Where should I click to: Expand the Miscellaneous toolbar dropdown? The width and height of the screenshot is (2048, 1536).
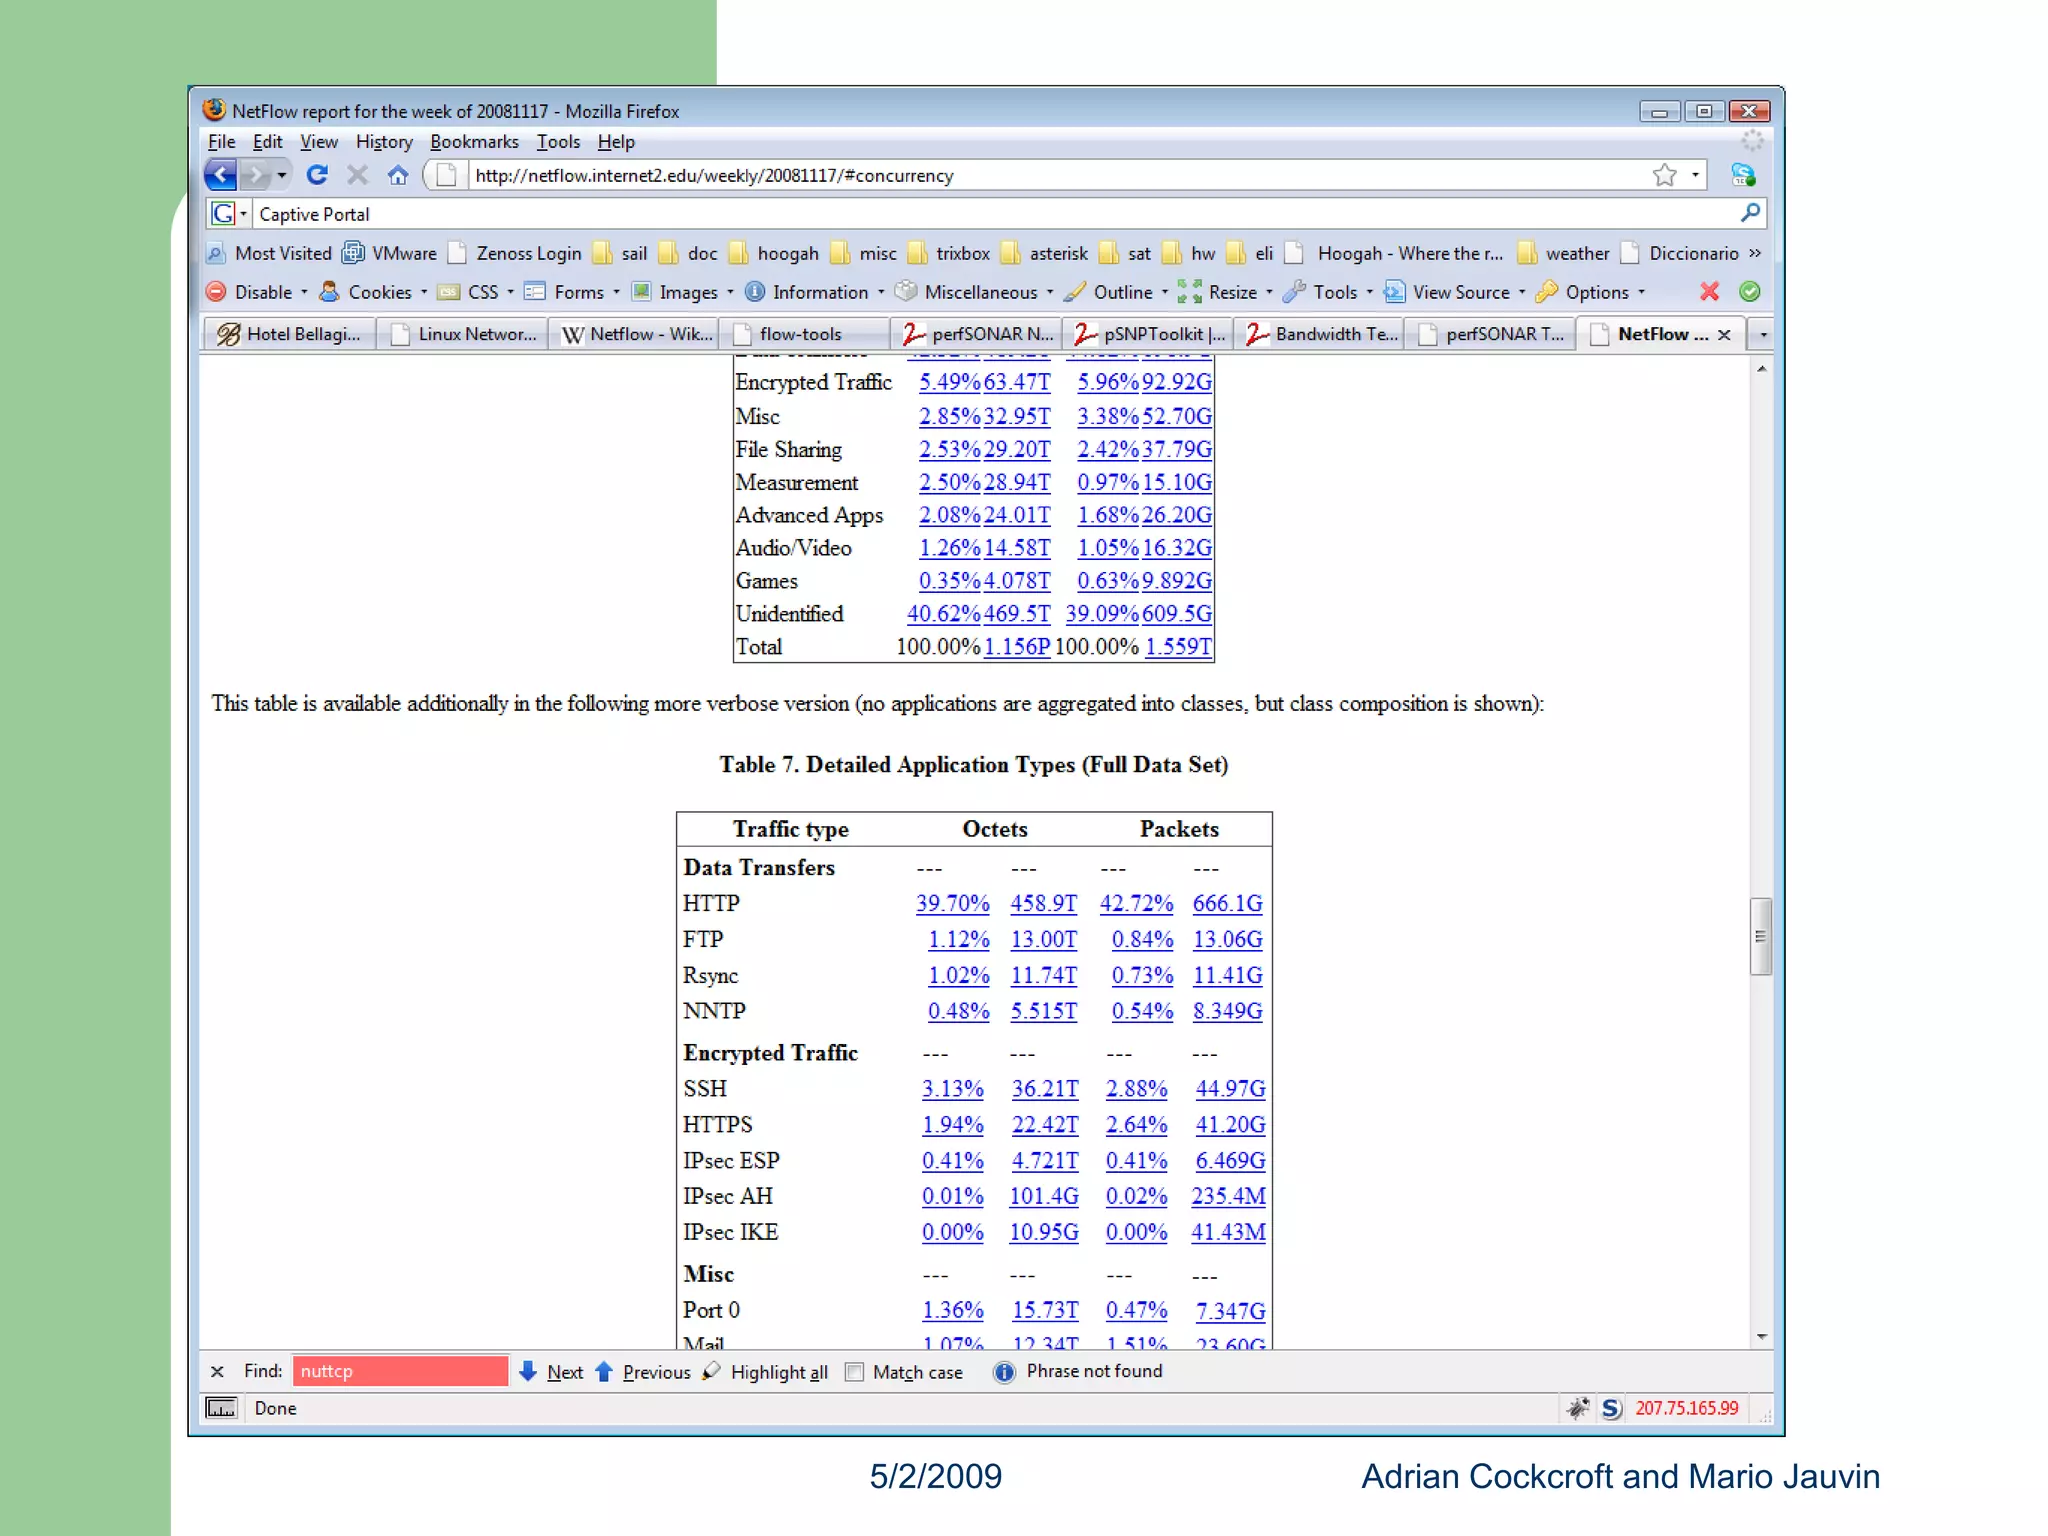click(x=1049, y=292)
